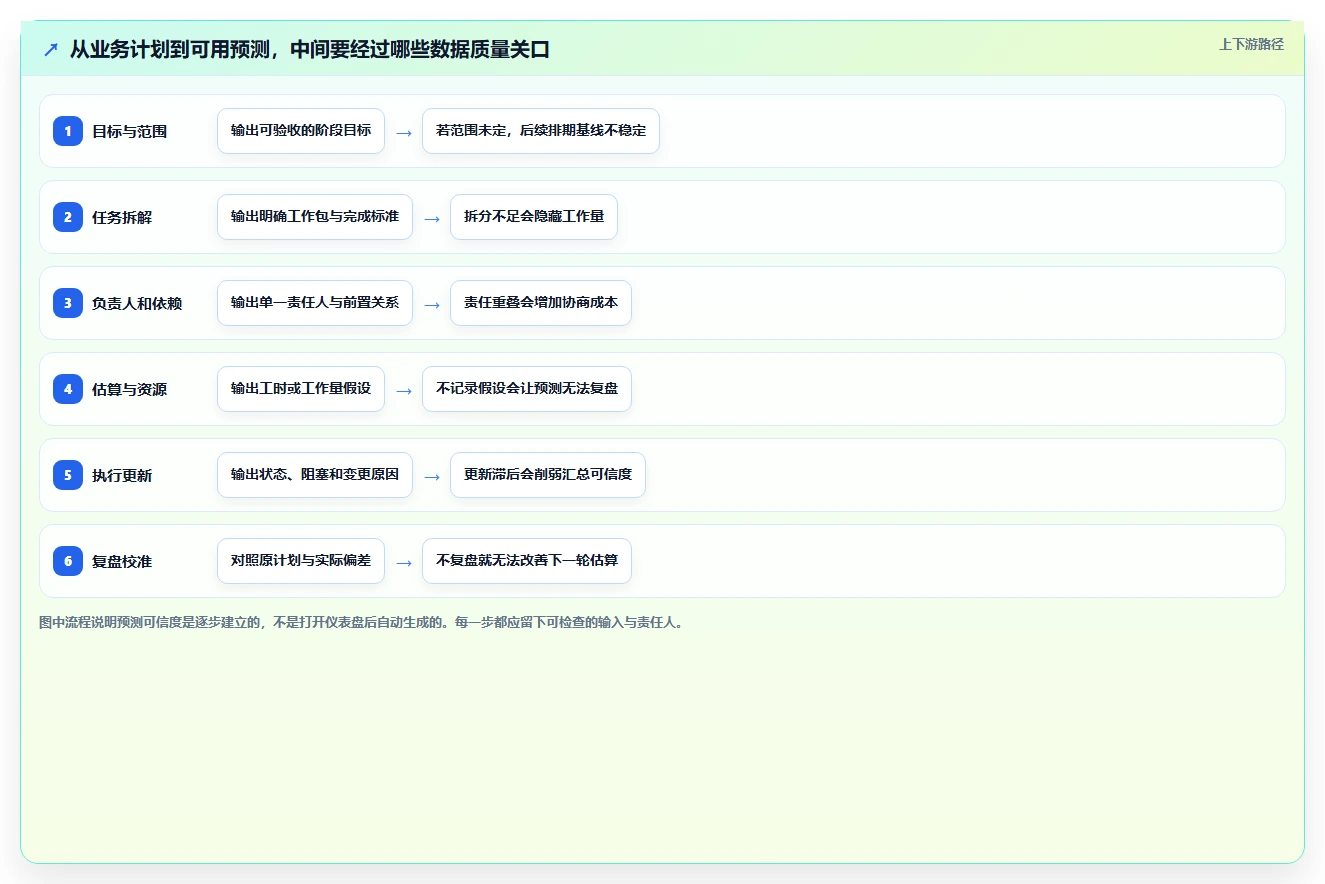Click the trend arrow icon beside the title

(51, 50)
